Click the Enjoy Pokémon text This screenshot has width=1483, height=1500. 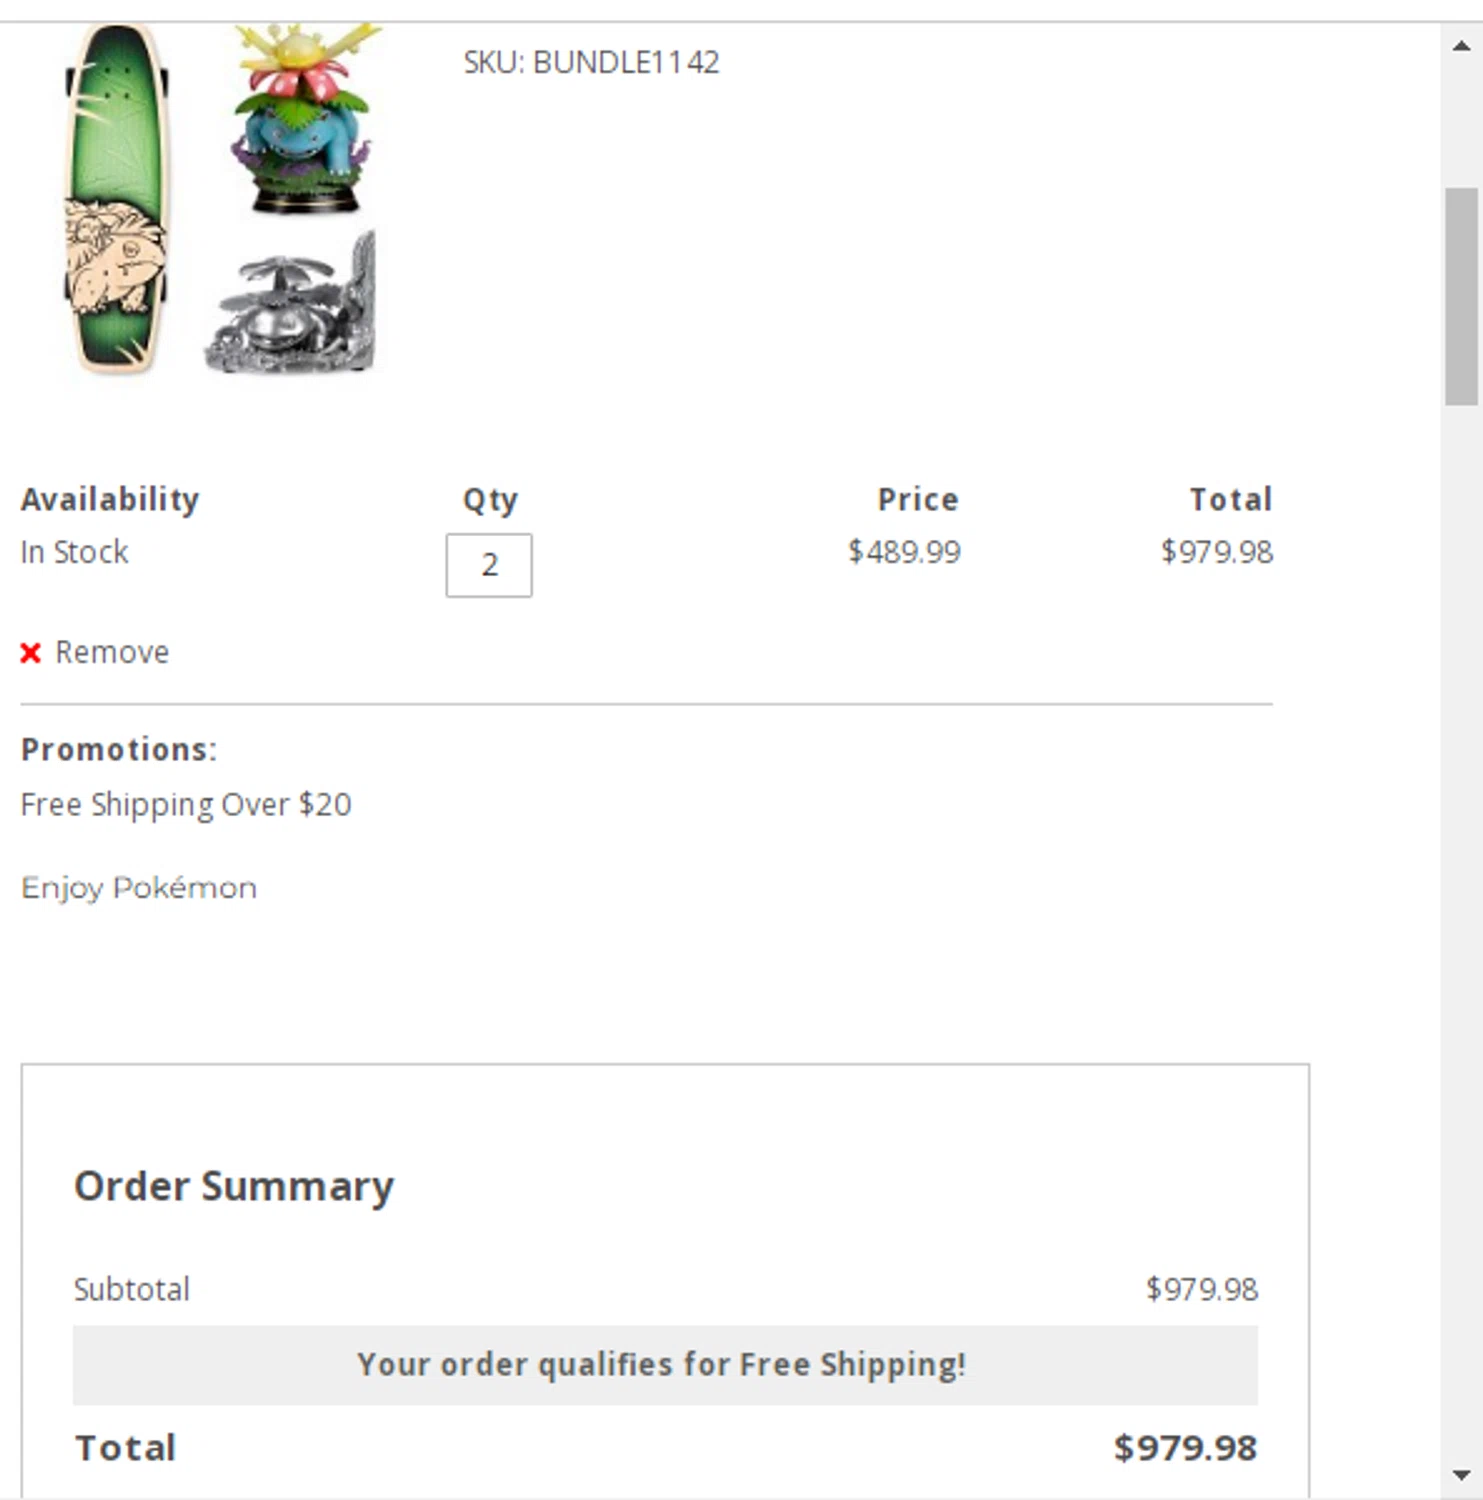[139, 888]
